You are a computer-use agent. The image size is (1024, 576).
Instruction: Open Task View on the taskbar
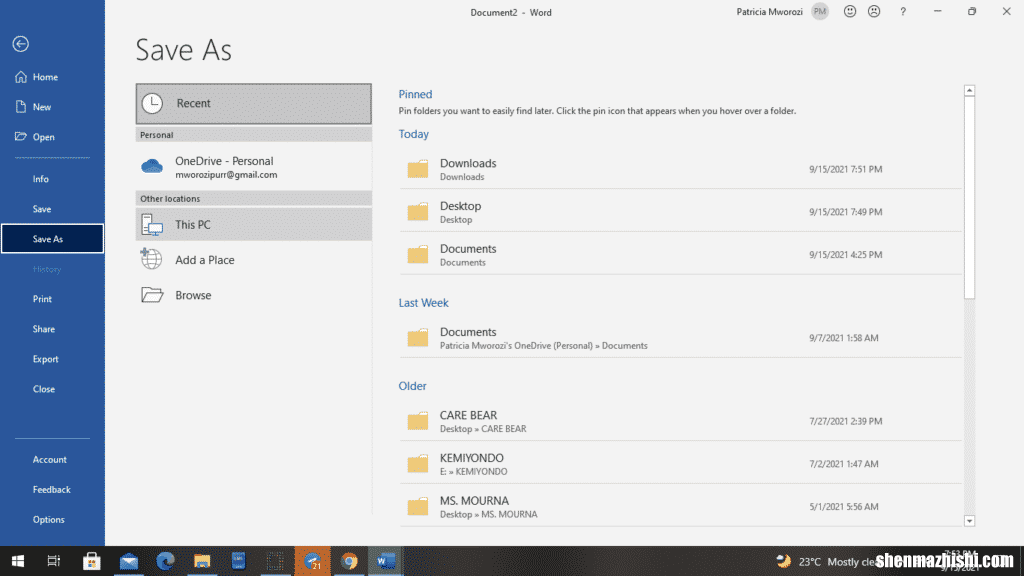tap(54, 561)
